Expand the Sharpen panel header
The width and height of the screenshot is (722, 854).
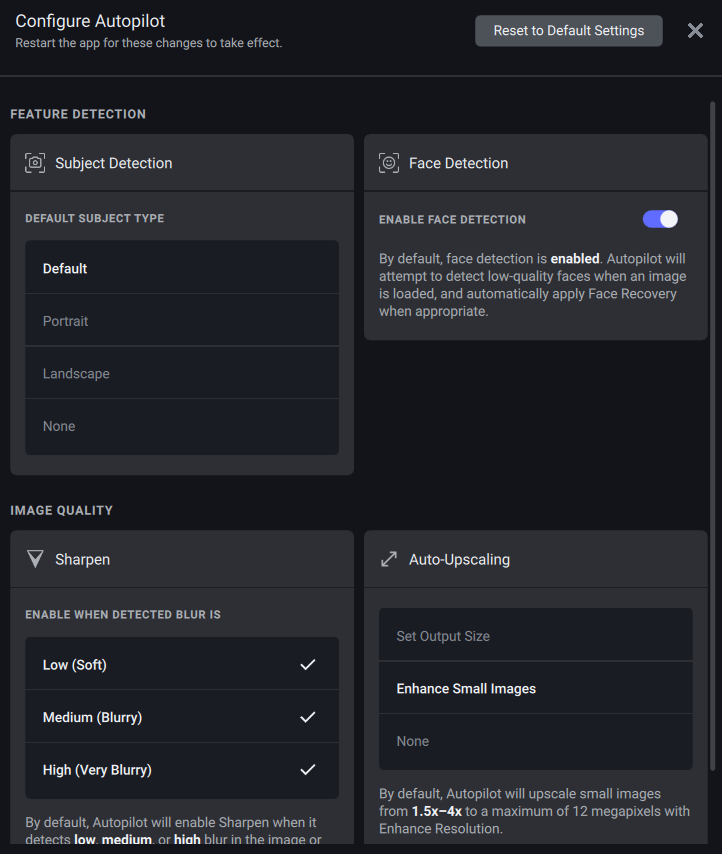click(x=182, y=559)
